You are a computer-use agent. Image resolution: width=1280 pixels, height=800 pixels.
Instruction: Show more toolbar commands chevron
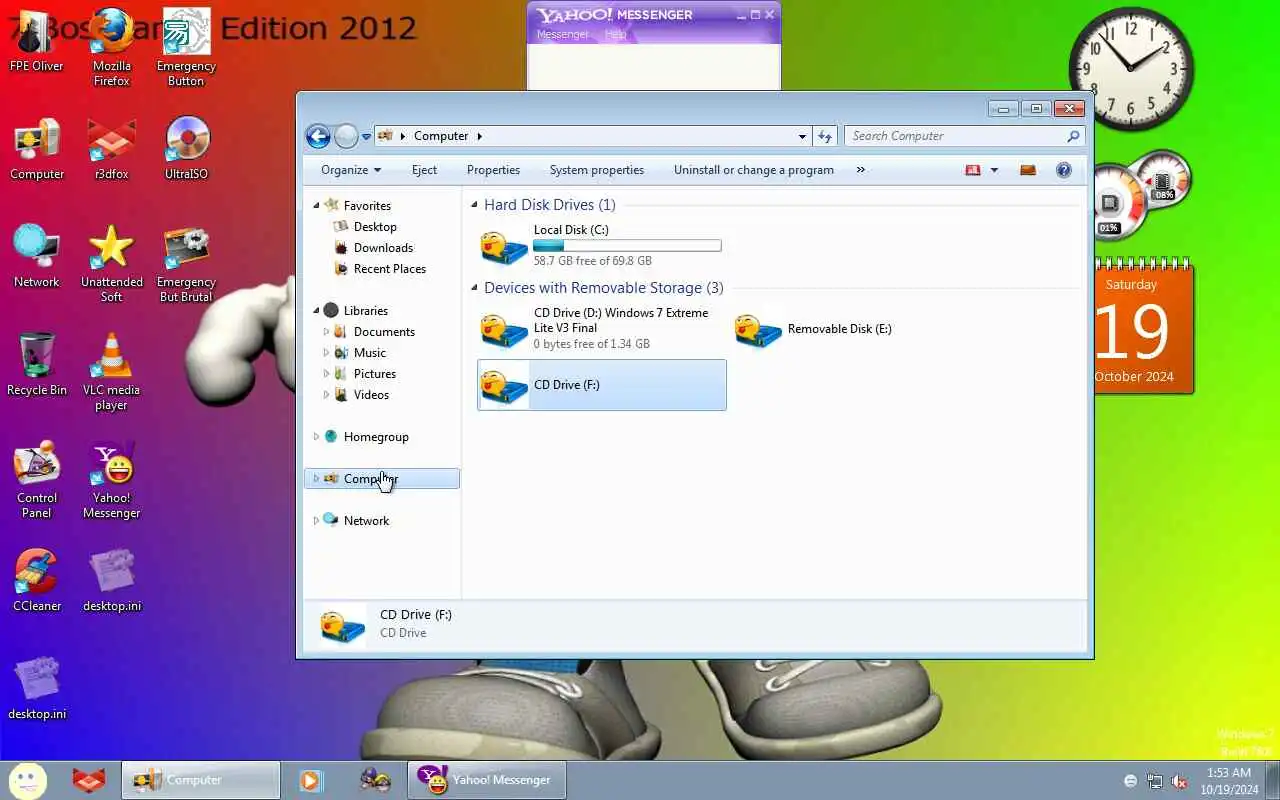click(x=860, y=170)
